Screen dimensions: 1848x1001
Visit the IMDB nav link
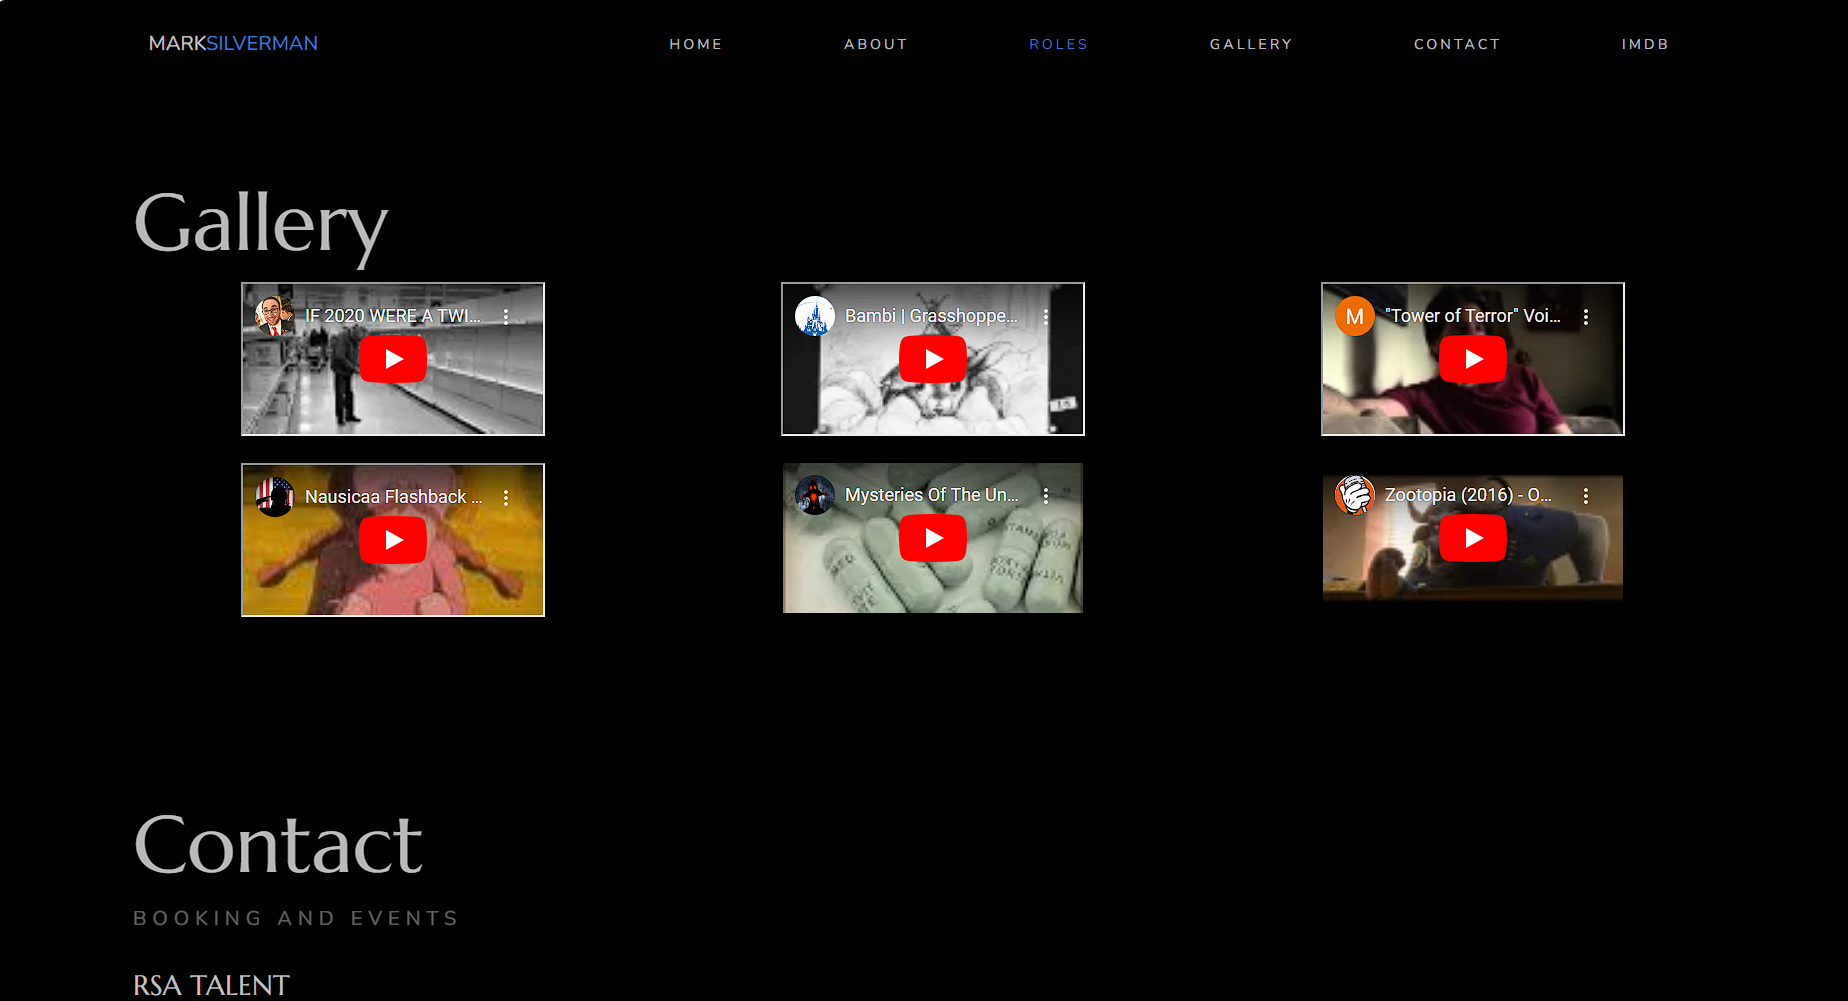1645,44
